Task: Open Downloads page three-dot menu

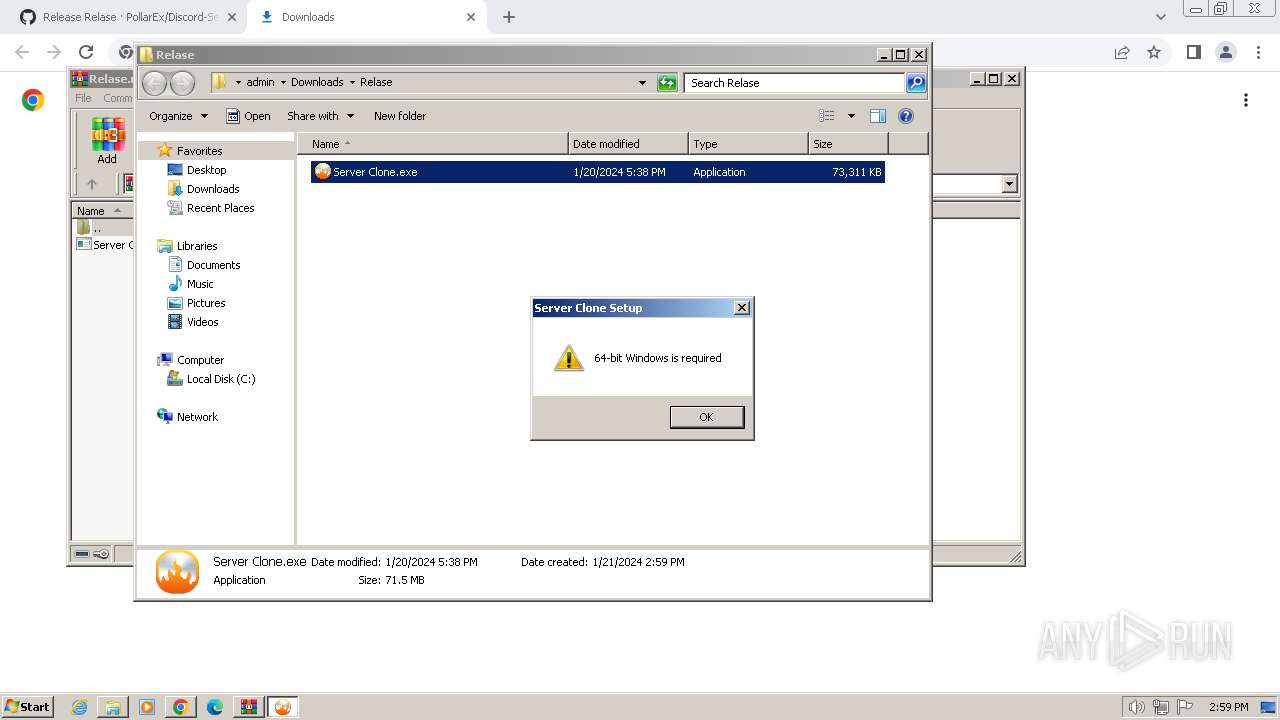Action: click(1246, 100)
